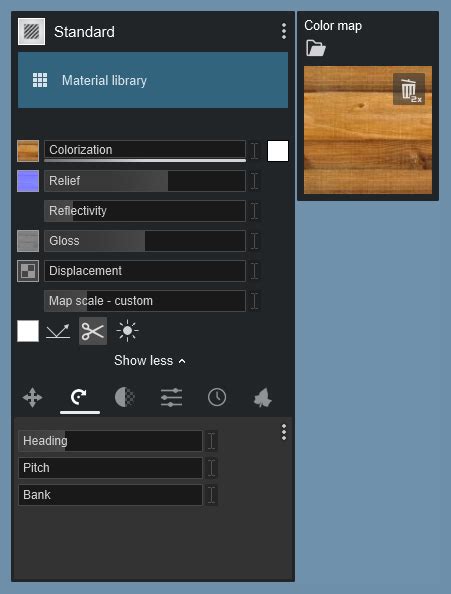Adjust the Bank slider
Screen dimensions: 451x594
[110, 495]
